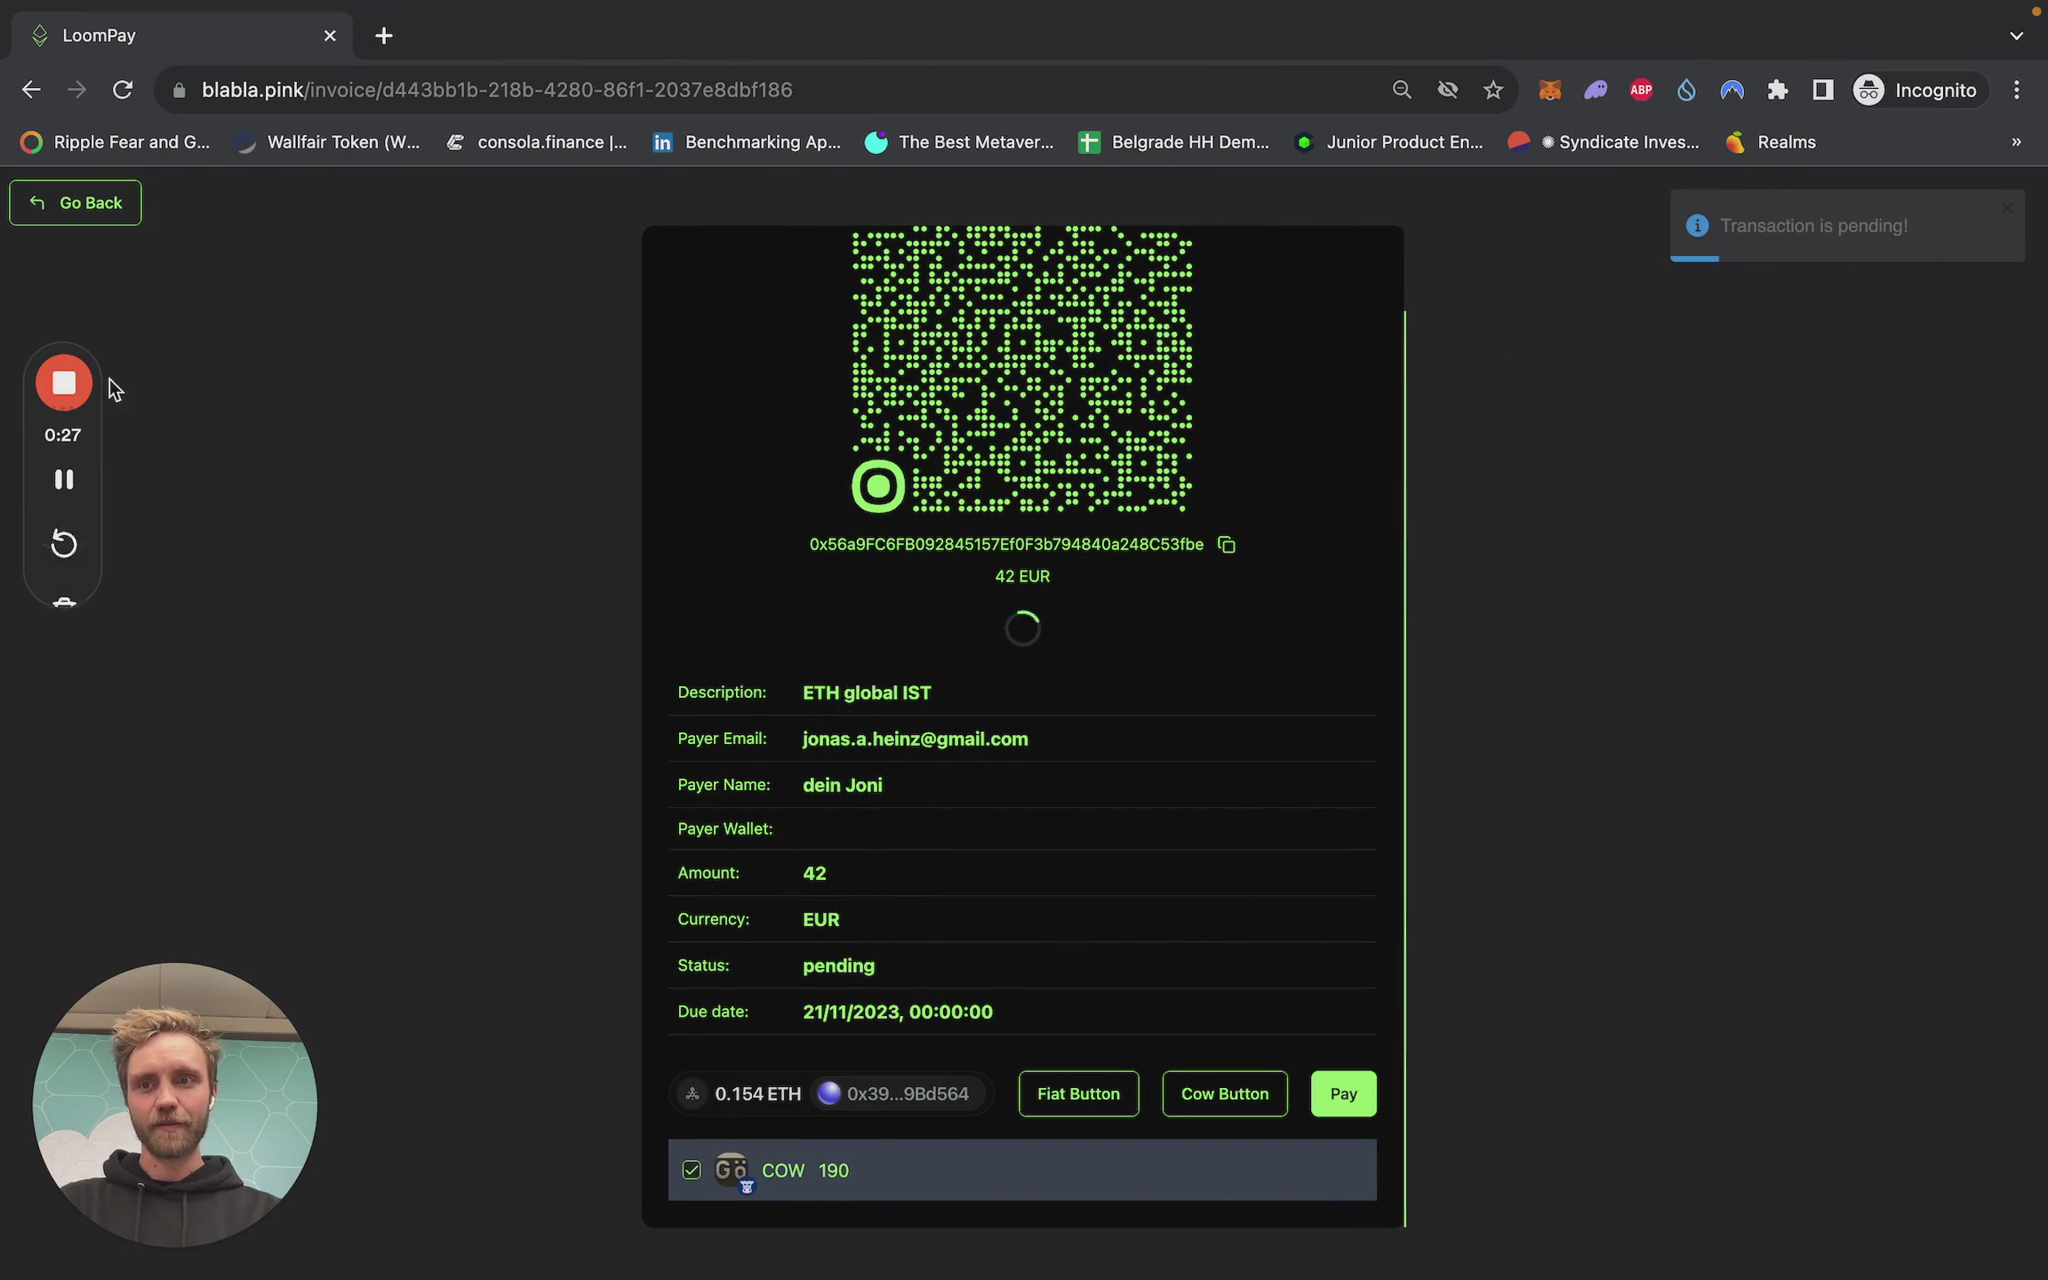The image size is (2048, 1280).
Task: Toggle the browser side panel icon
Action: tap(1823, 90)
